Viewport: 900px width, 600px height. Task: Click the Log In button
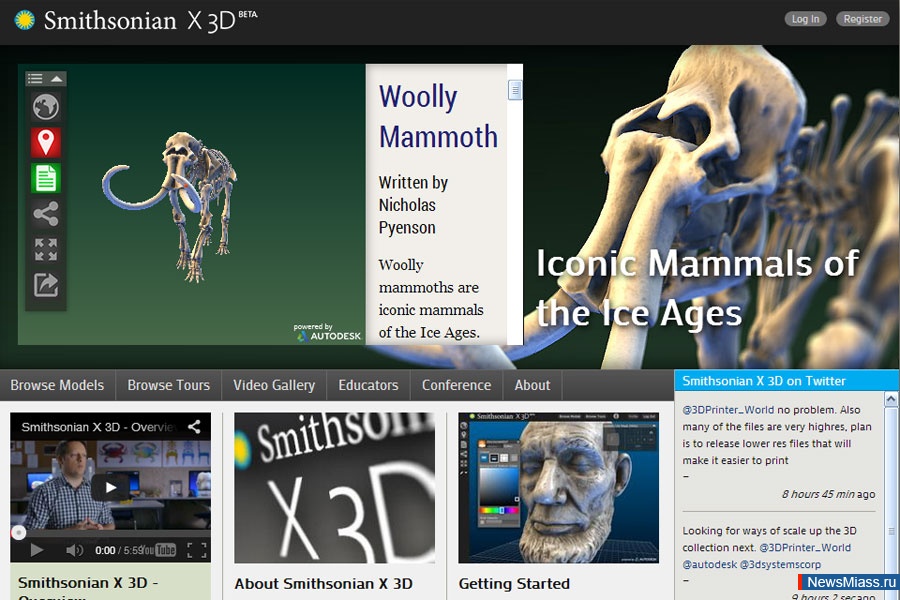coord(805,19)
